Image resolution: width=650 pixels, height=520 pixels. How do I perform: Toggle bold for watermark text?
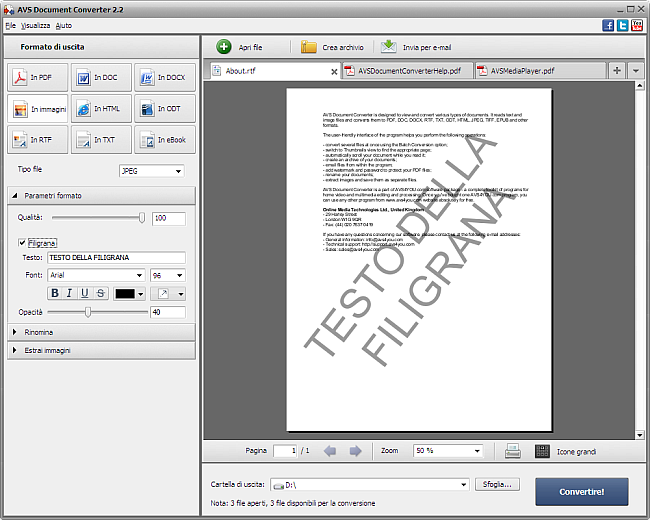click(55, 293)
